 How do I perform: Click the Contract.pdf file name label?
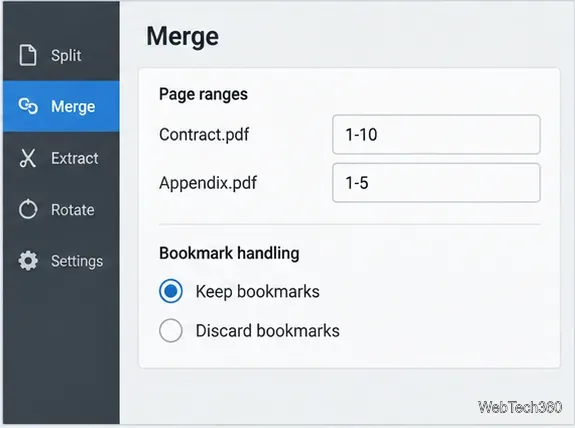(204, 135)
